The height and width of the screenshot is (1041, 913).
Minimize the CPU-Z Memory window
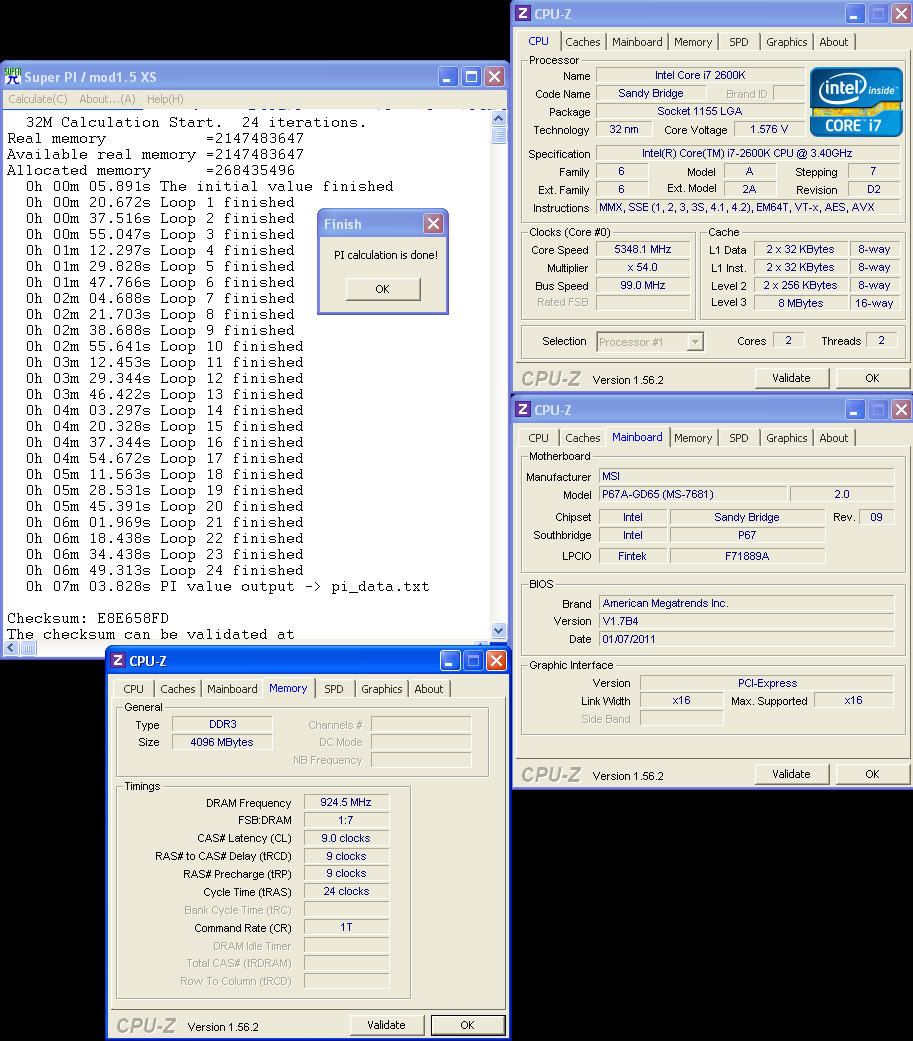[450, 661]
